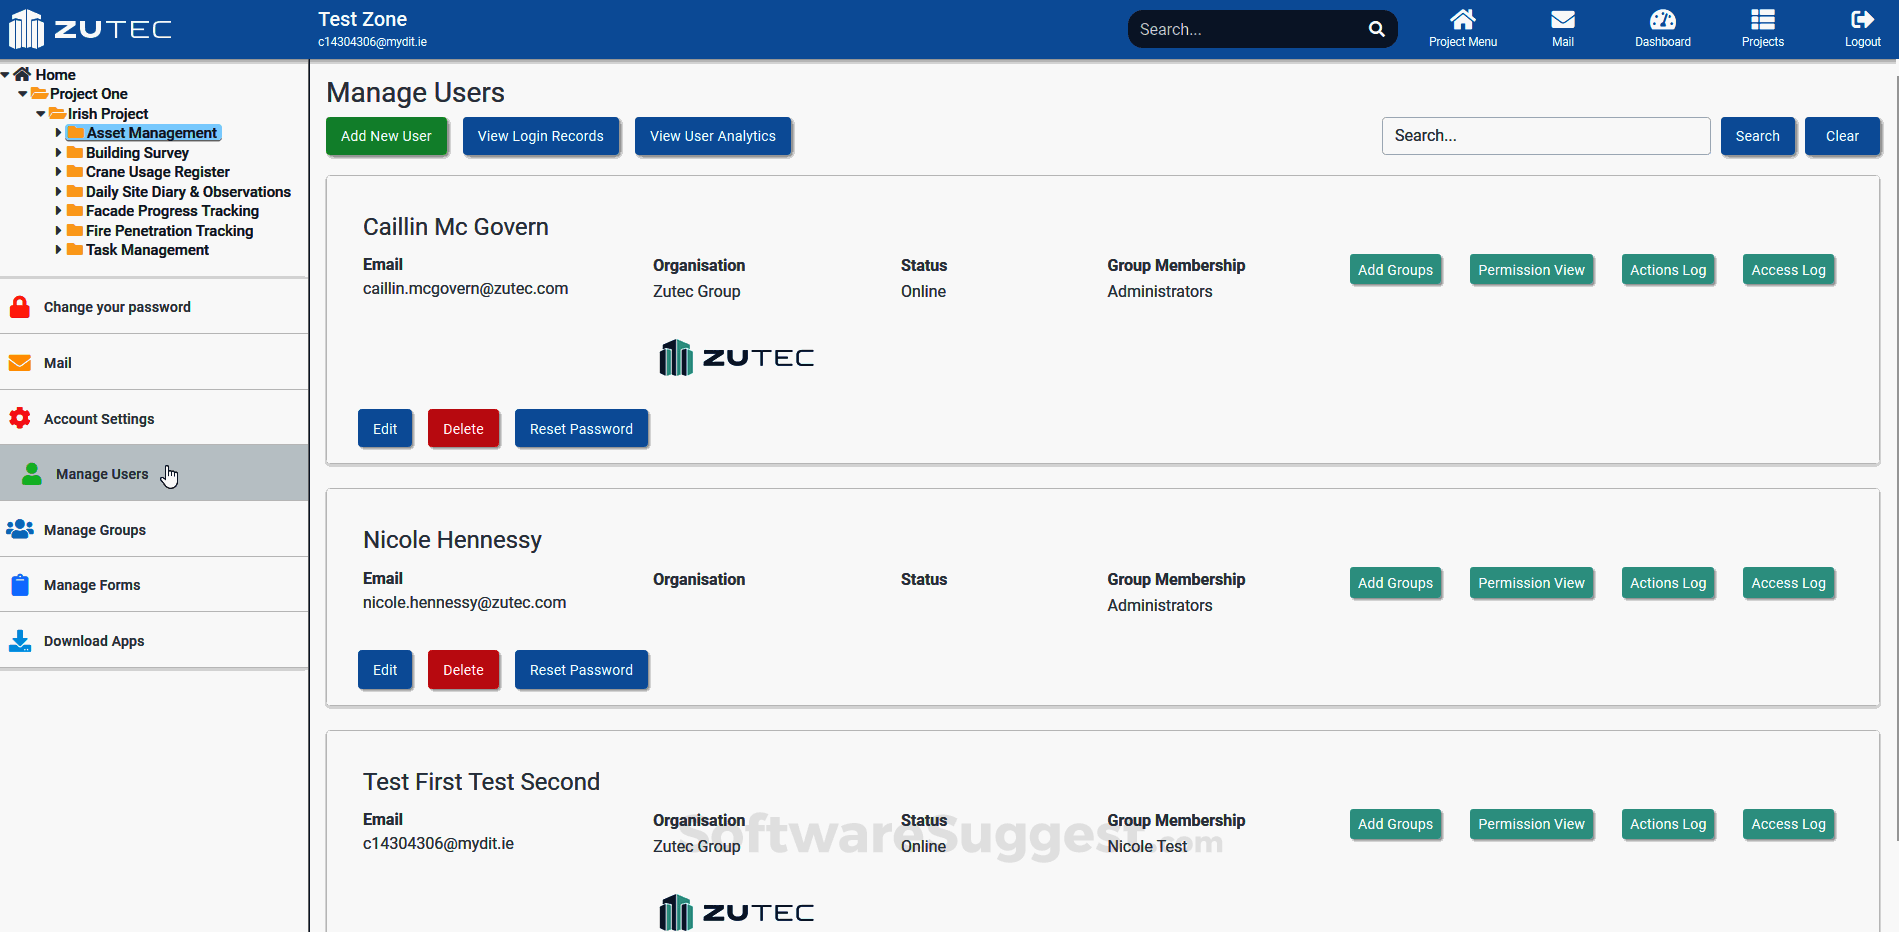This screenshot has width=1899, height=932.
Task: Open Projects from the top navigation
Action: [1761, 18]
